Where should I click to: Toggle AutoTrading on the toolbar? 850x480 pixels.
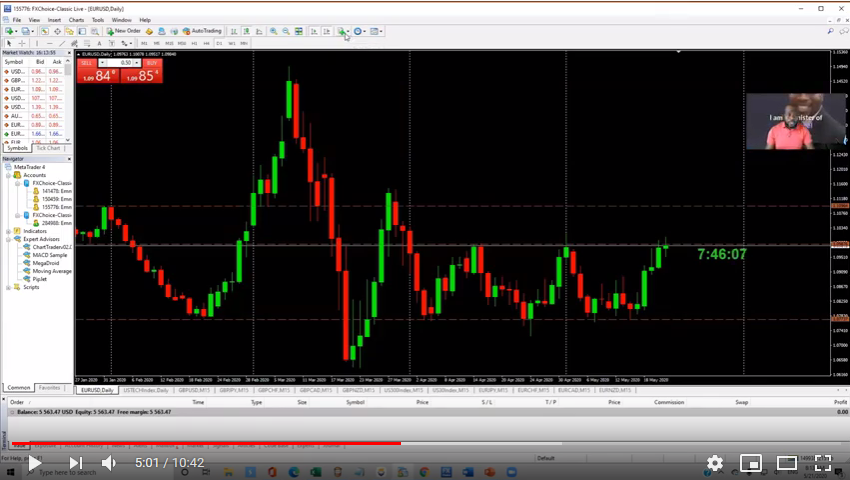point(202,31)
